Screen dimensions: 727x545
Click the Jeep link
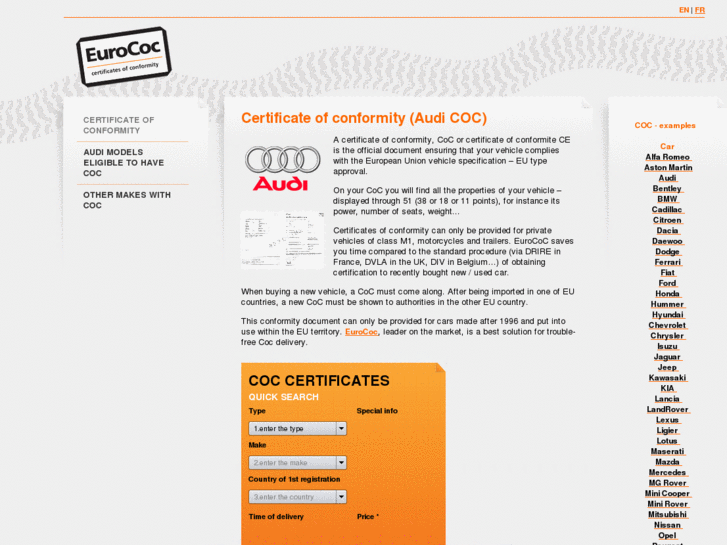click(x=668, y=367)
